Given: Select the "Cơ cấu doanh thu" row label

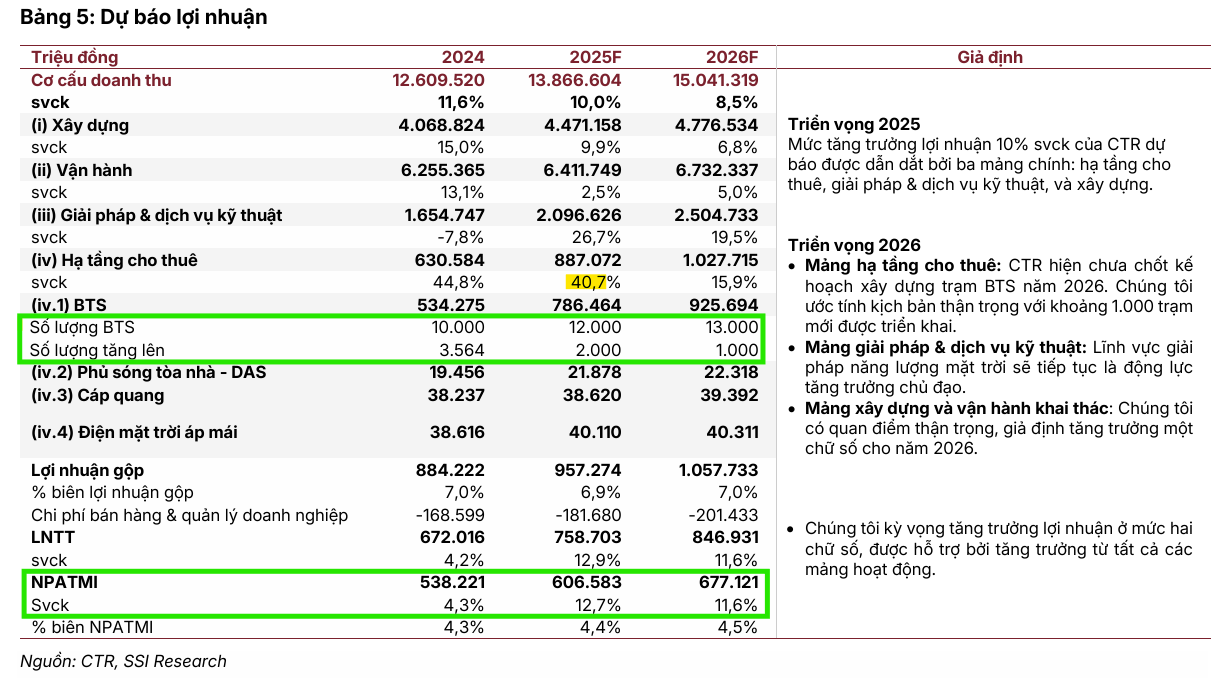Looking at the screenshot, I should [101, 80].
